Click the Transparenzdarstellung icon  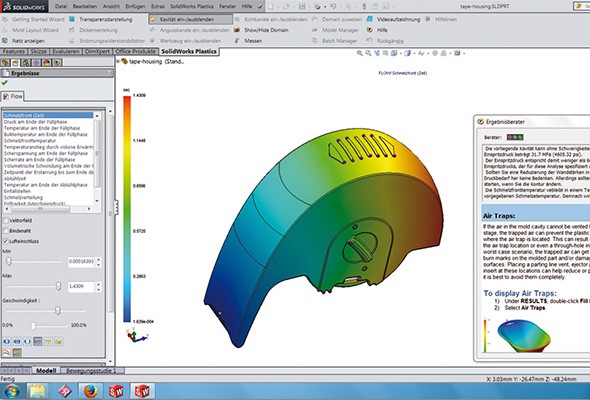pyautogui.click(x=72, y=19)
